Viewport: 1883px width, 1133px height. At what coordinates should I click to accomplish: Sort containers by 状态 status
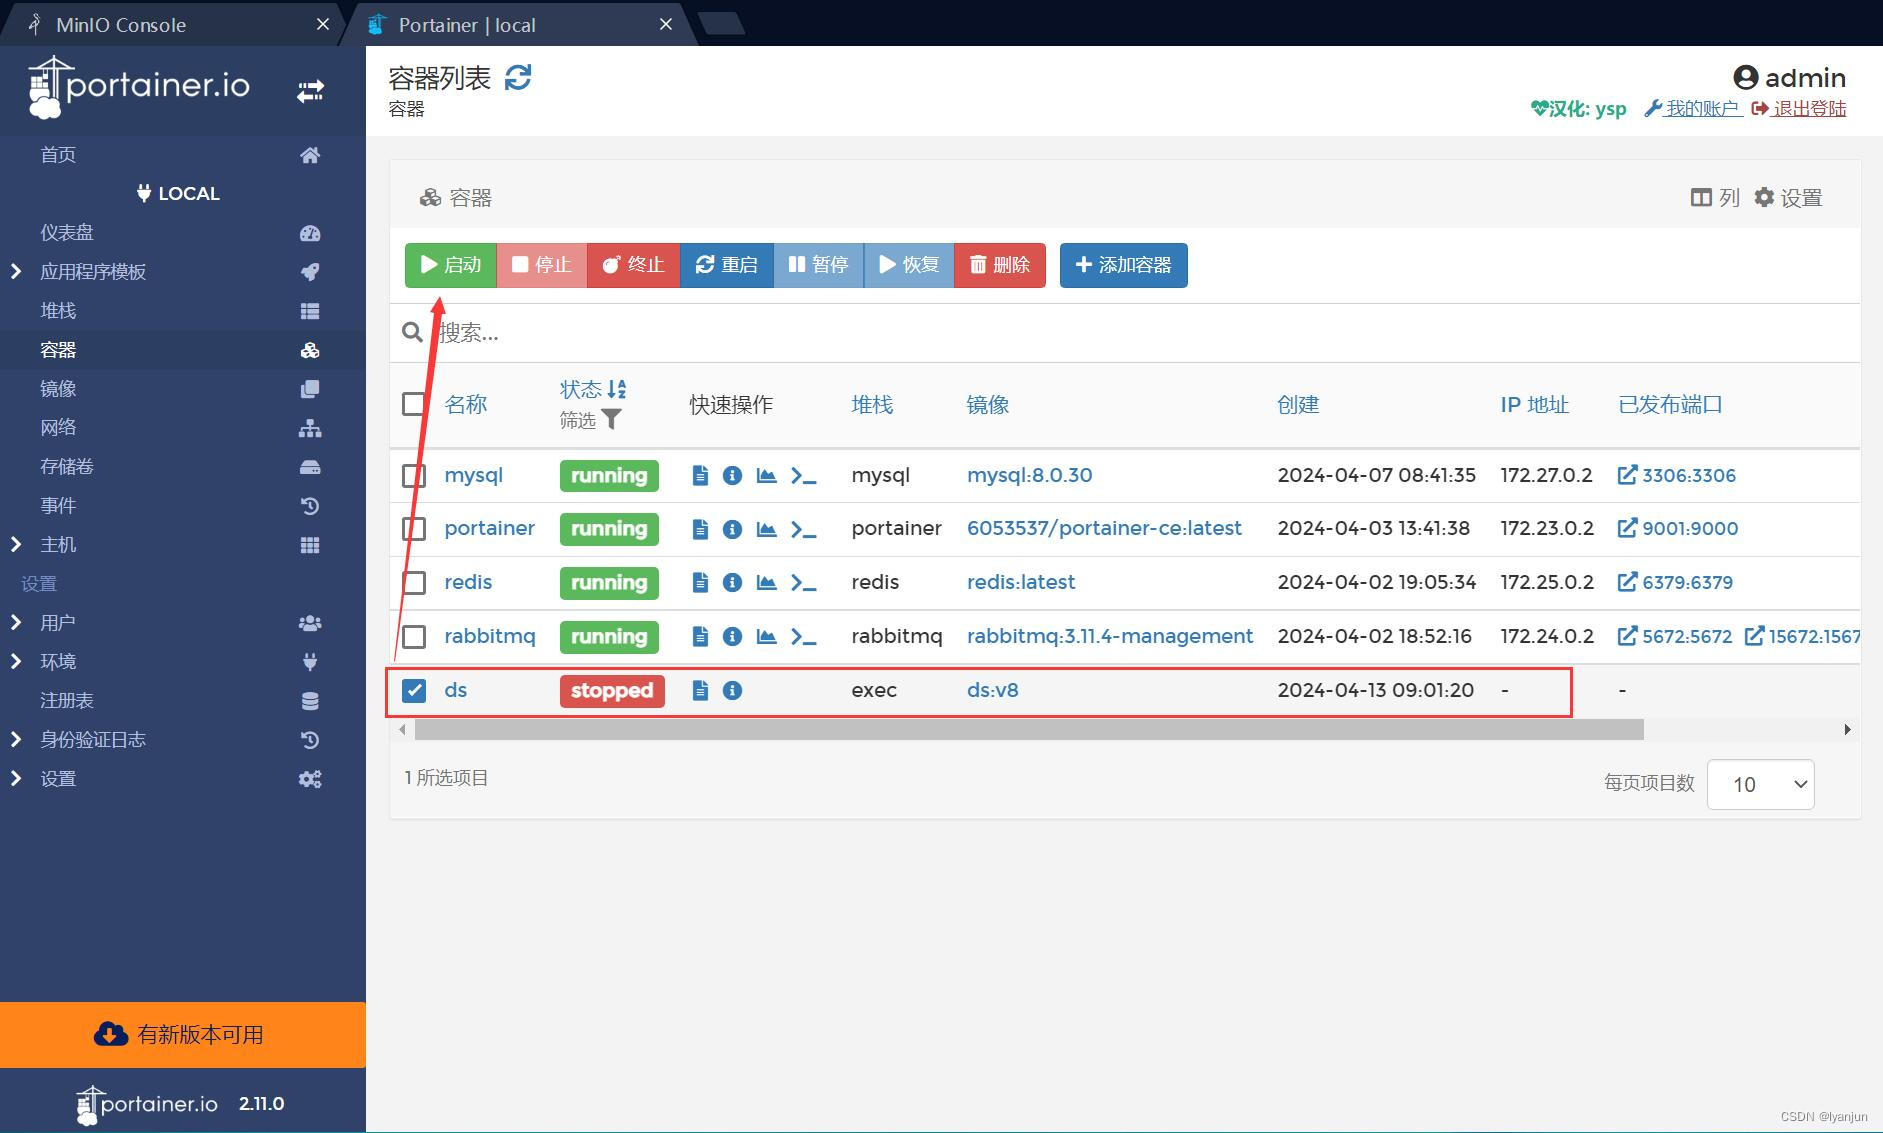[583, 390]
